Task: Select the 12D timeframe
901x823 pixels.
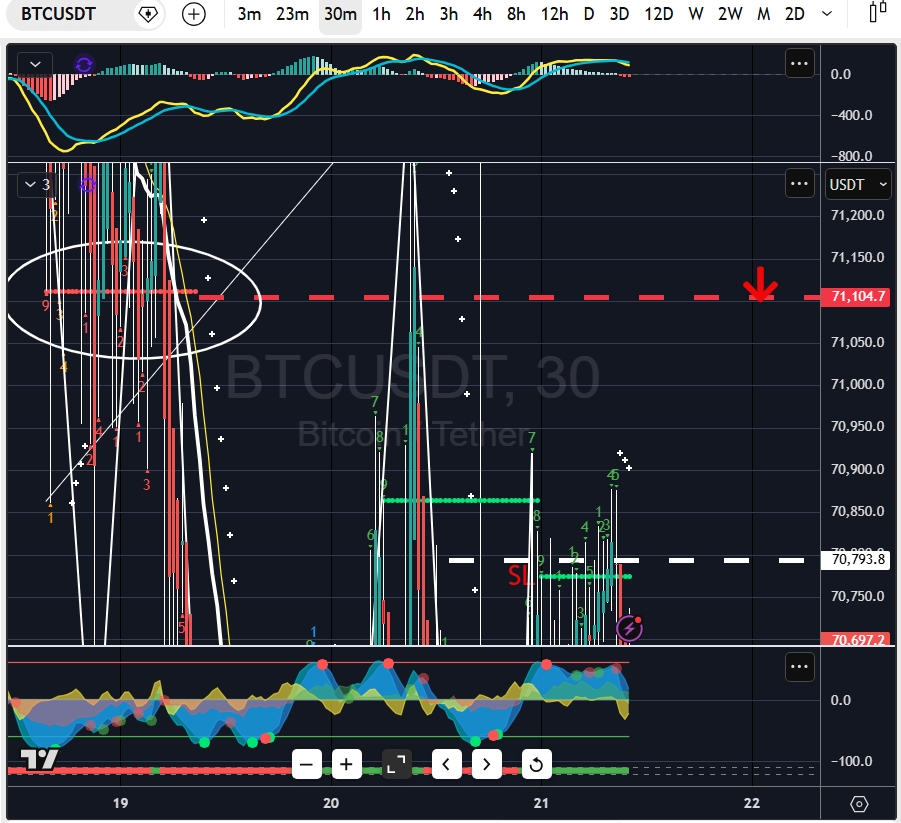Action: pos(659,14)
